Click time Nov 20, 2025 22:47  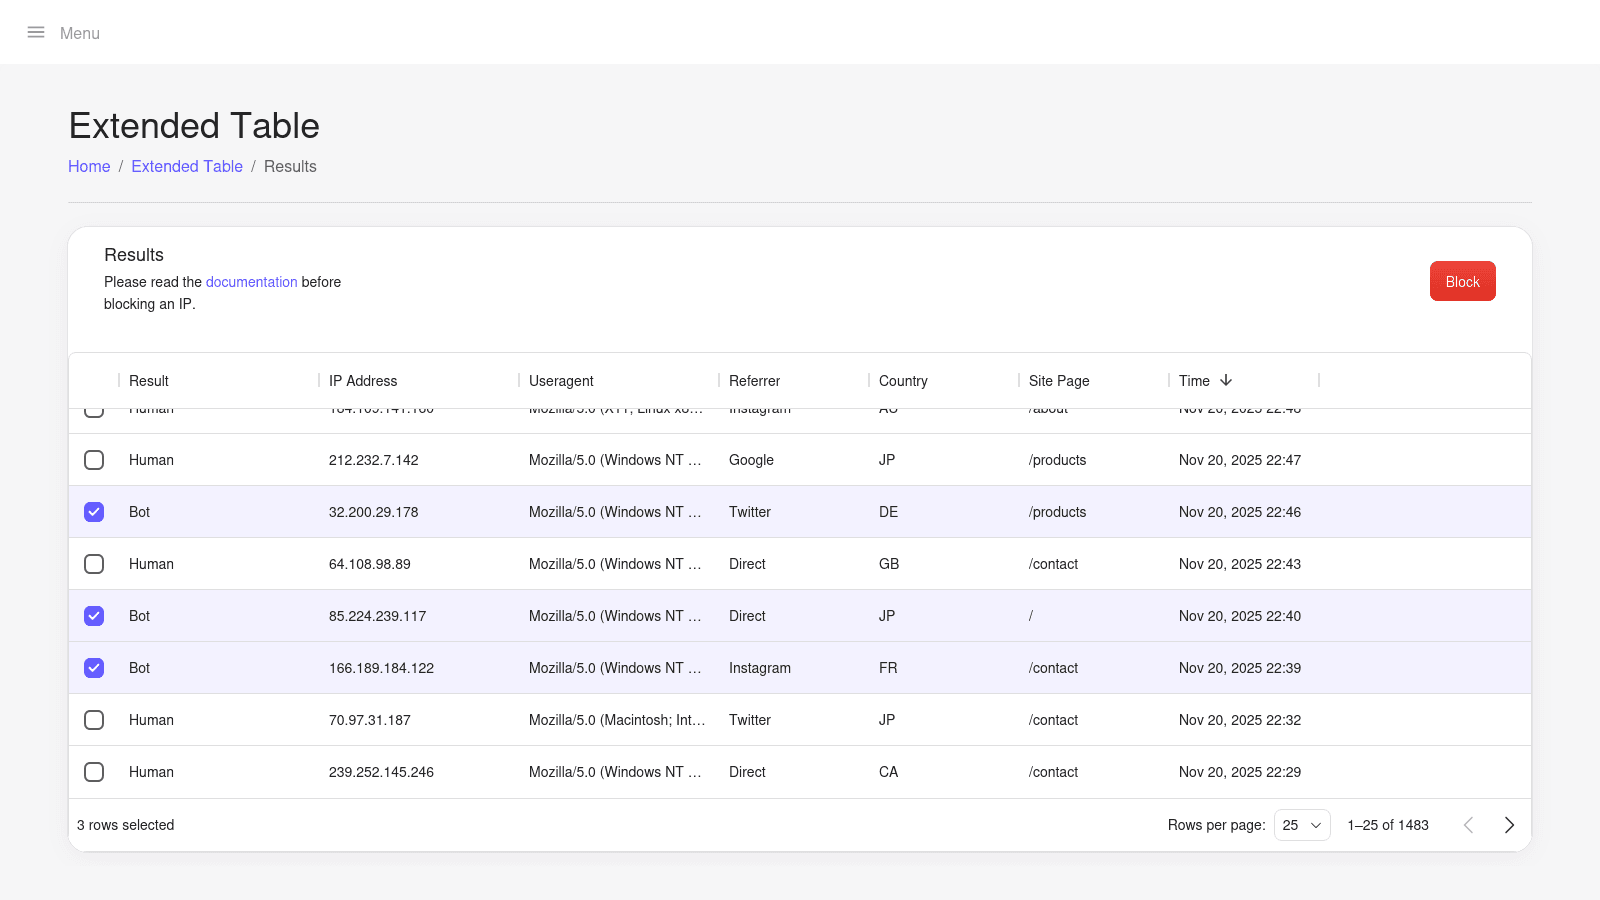[x=1240, y=460]
